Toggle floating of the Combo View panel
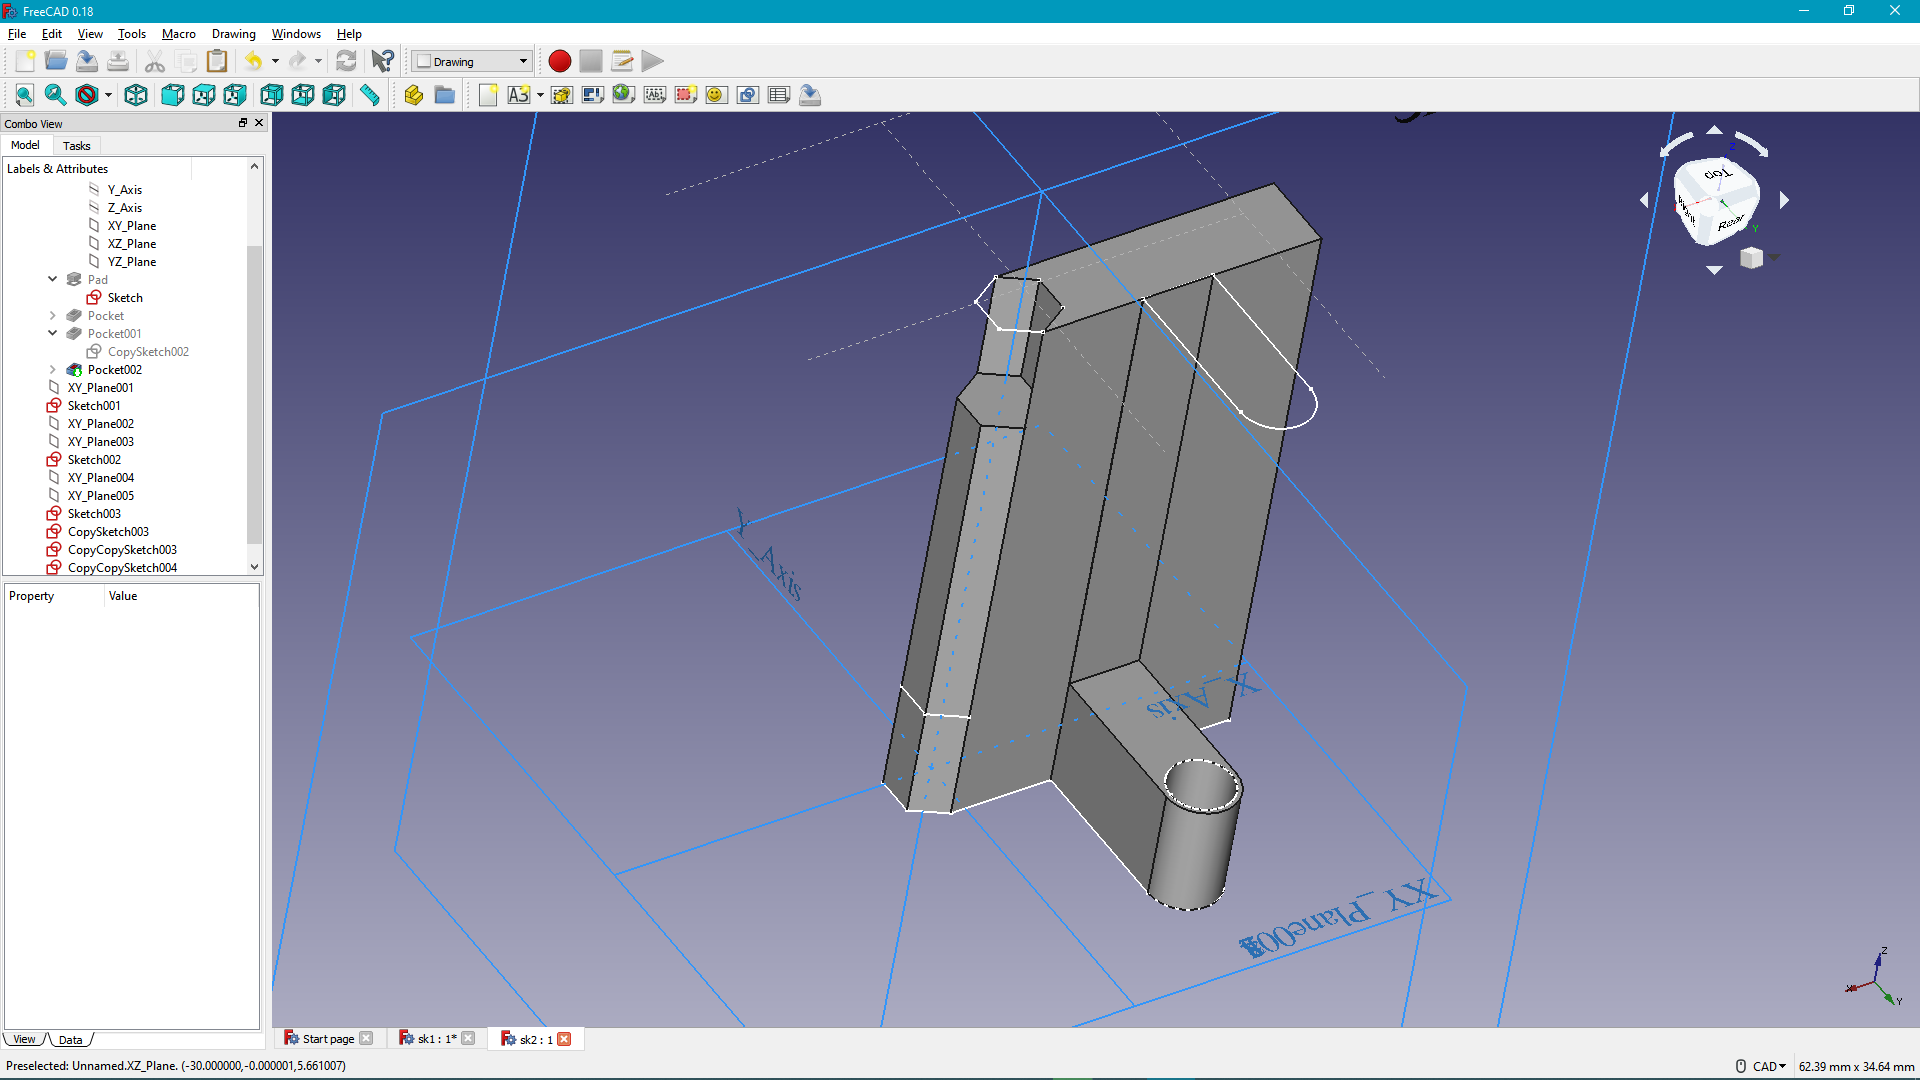1920x1080 pixels. coord(243,123)
